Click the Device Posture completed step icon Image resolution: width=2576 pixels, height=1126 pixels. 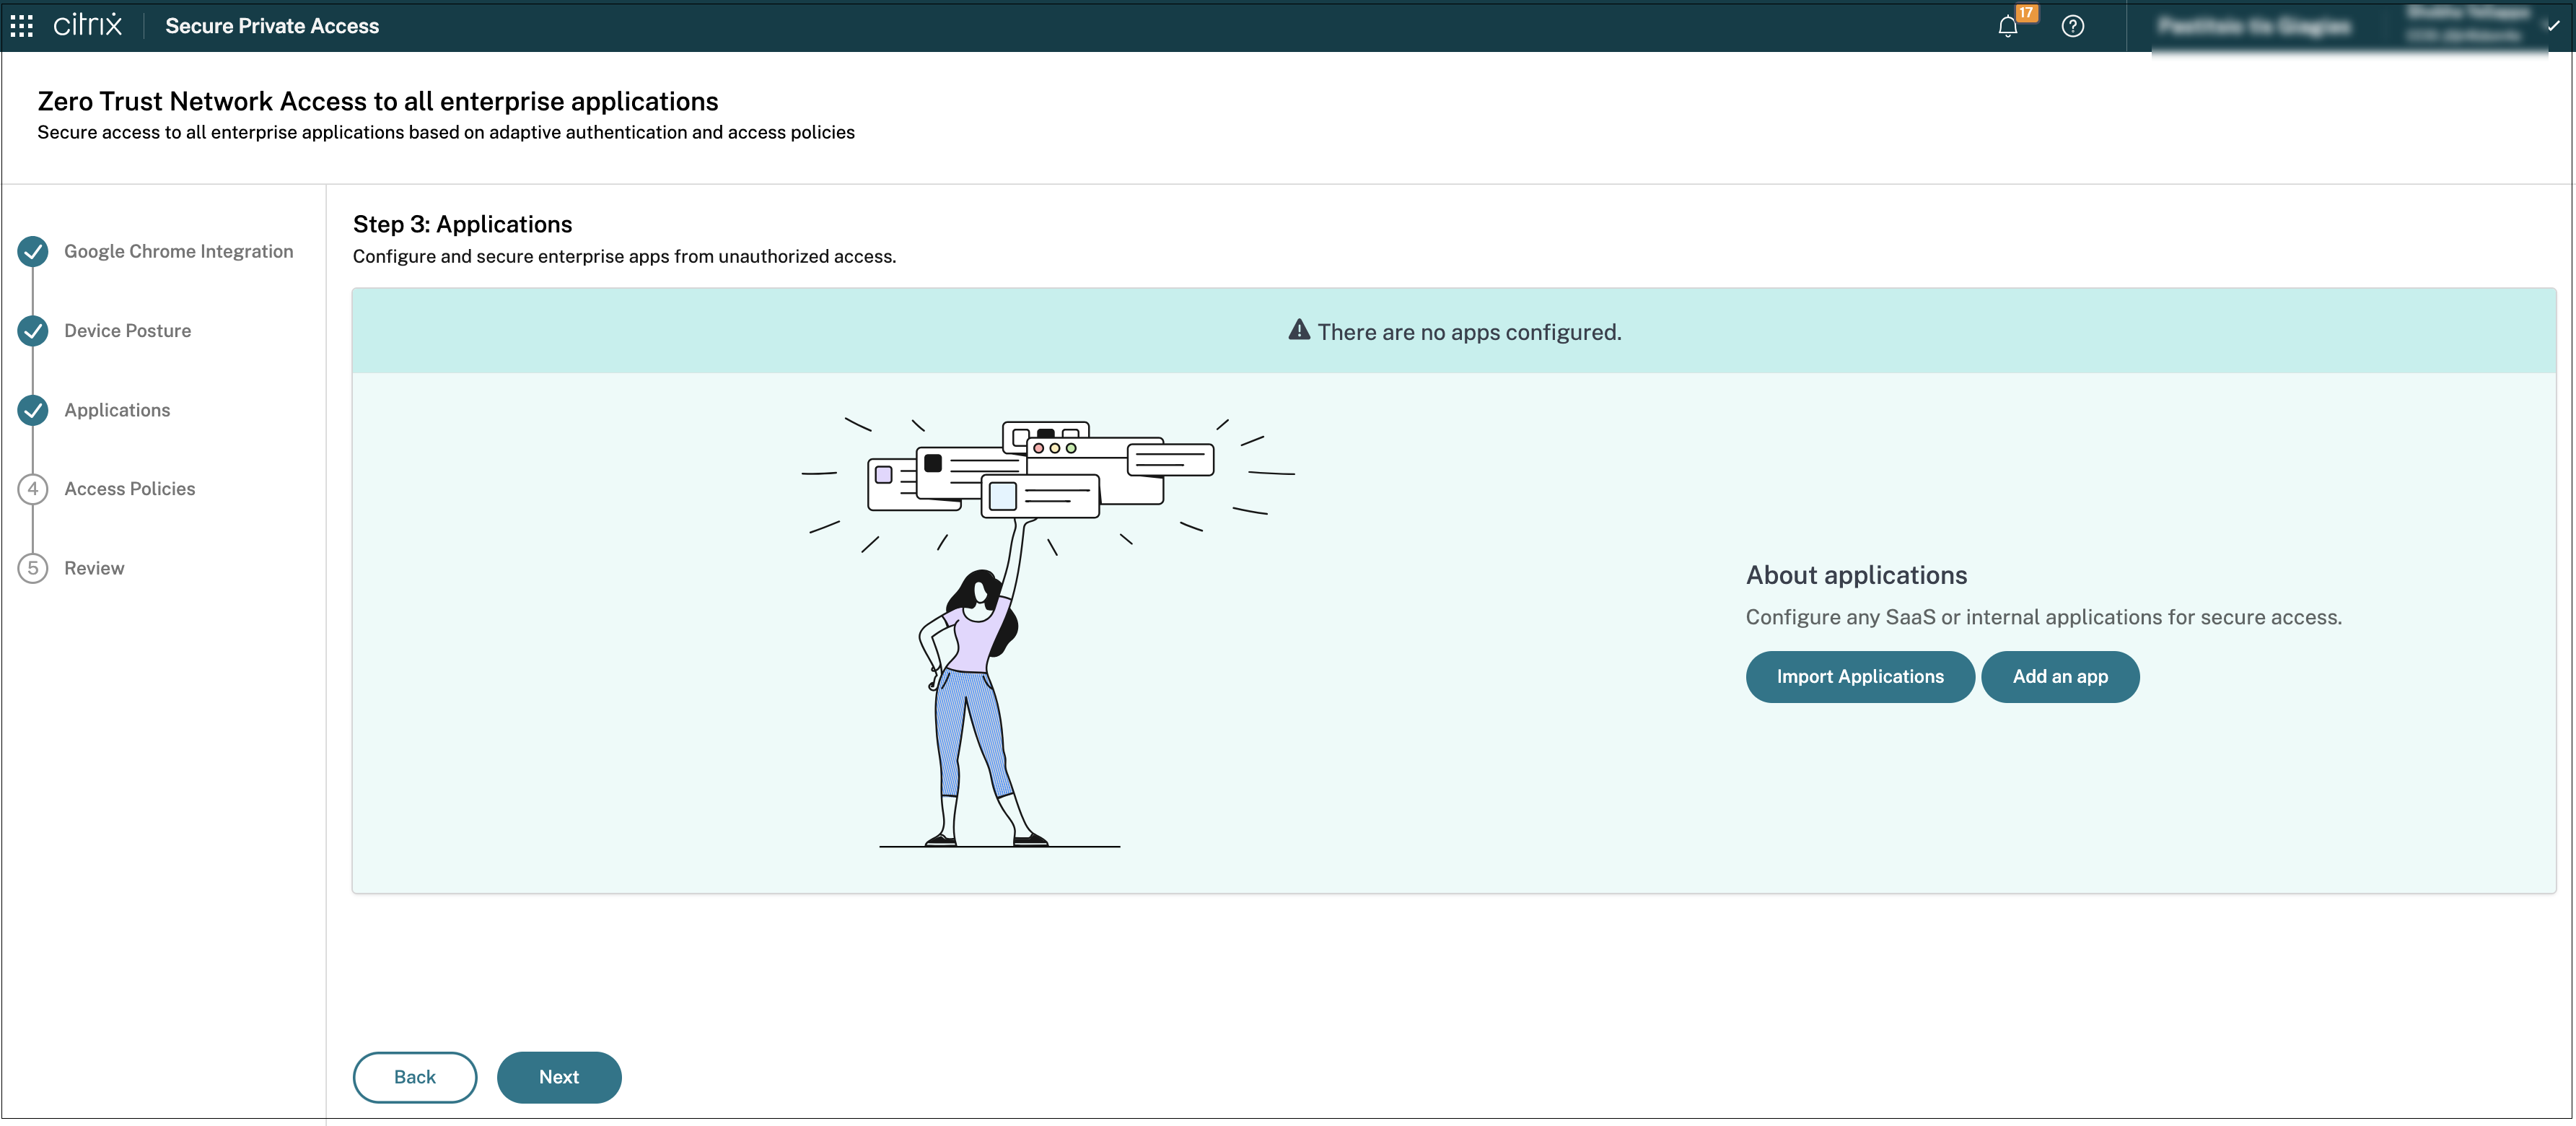click(x=33, y=331)
